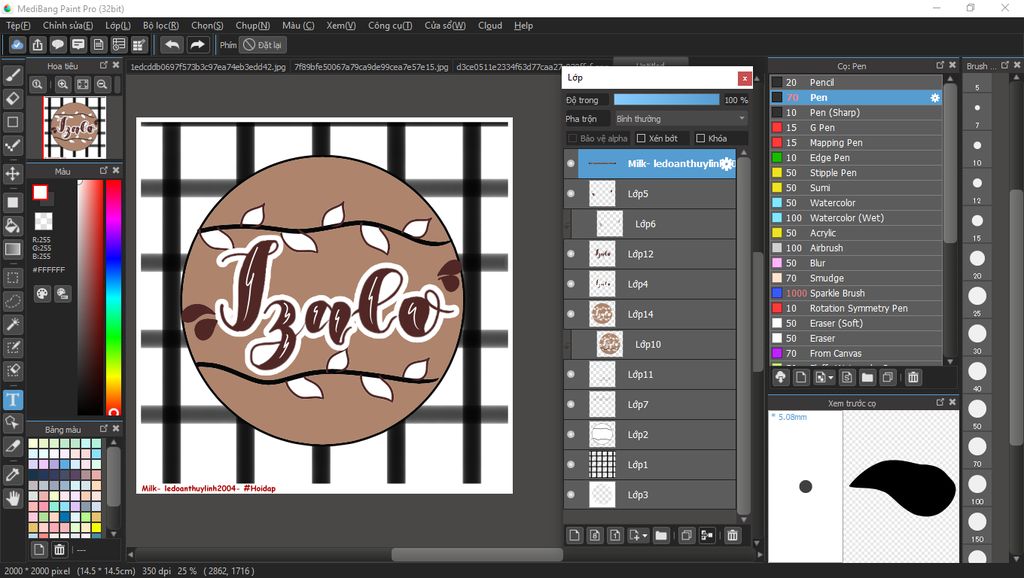Click the Đặt lại reset button
The image size is (1024, 578).
coord(264,45)
